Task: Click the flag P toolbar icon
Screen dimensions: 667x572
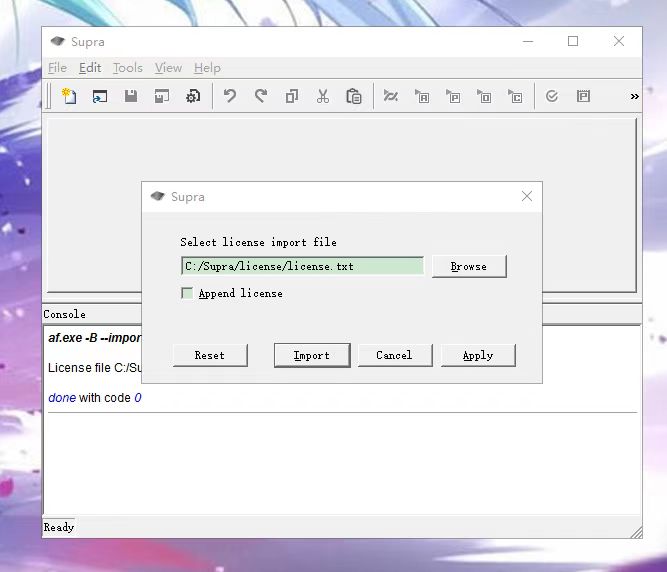Action: point(453,97)
